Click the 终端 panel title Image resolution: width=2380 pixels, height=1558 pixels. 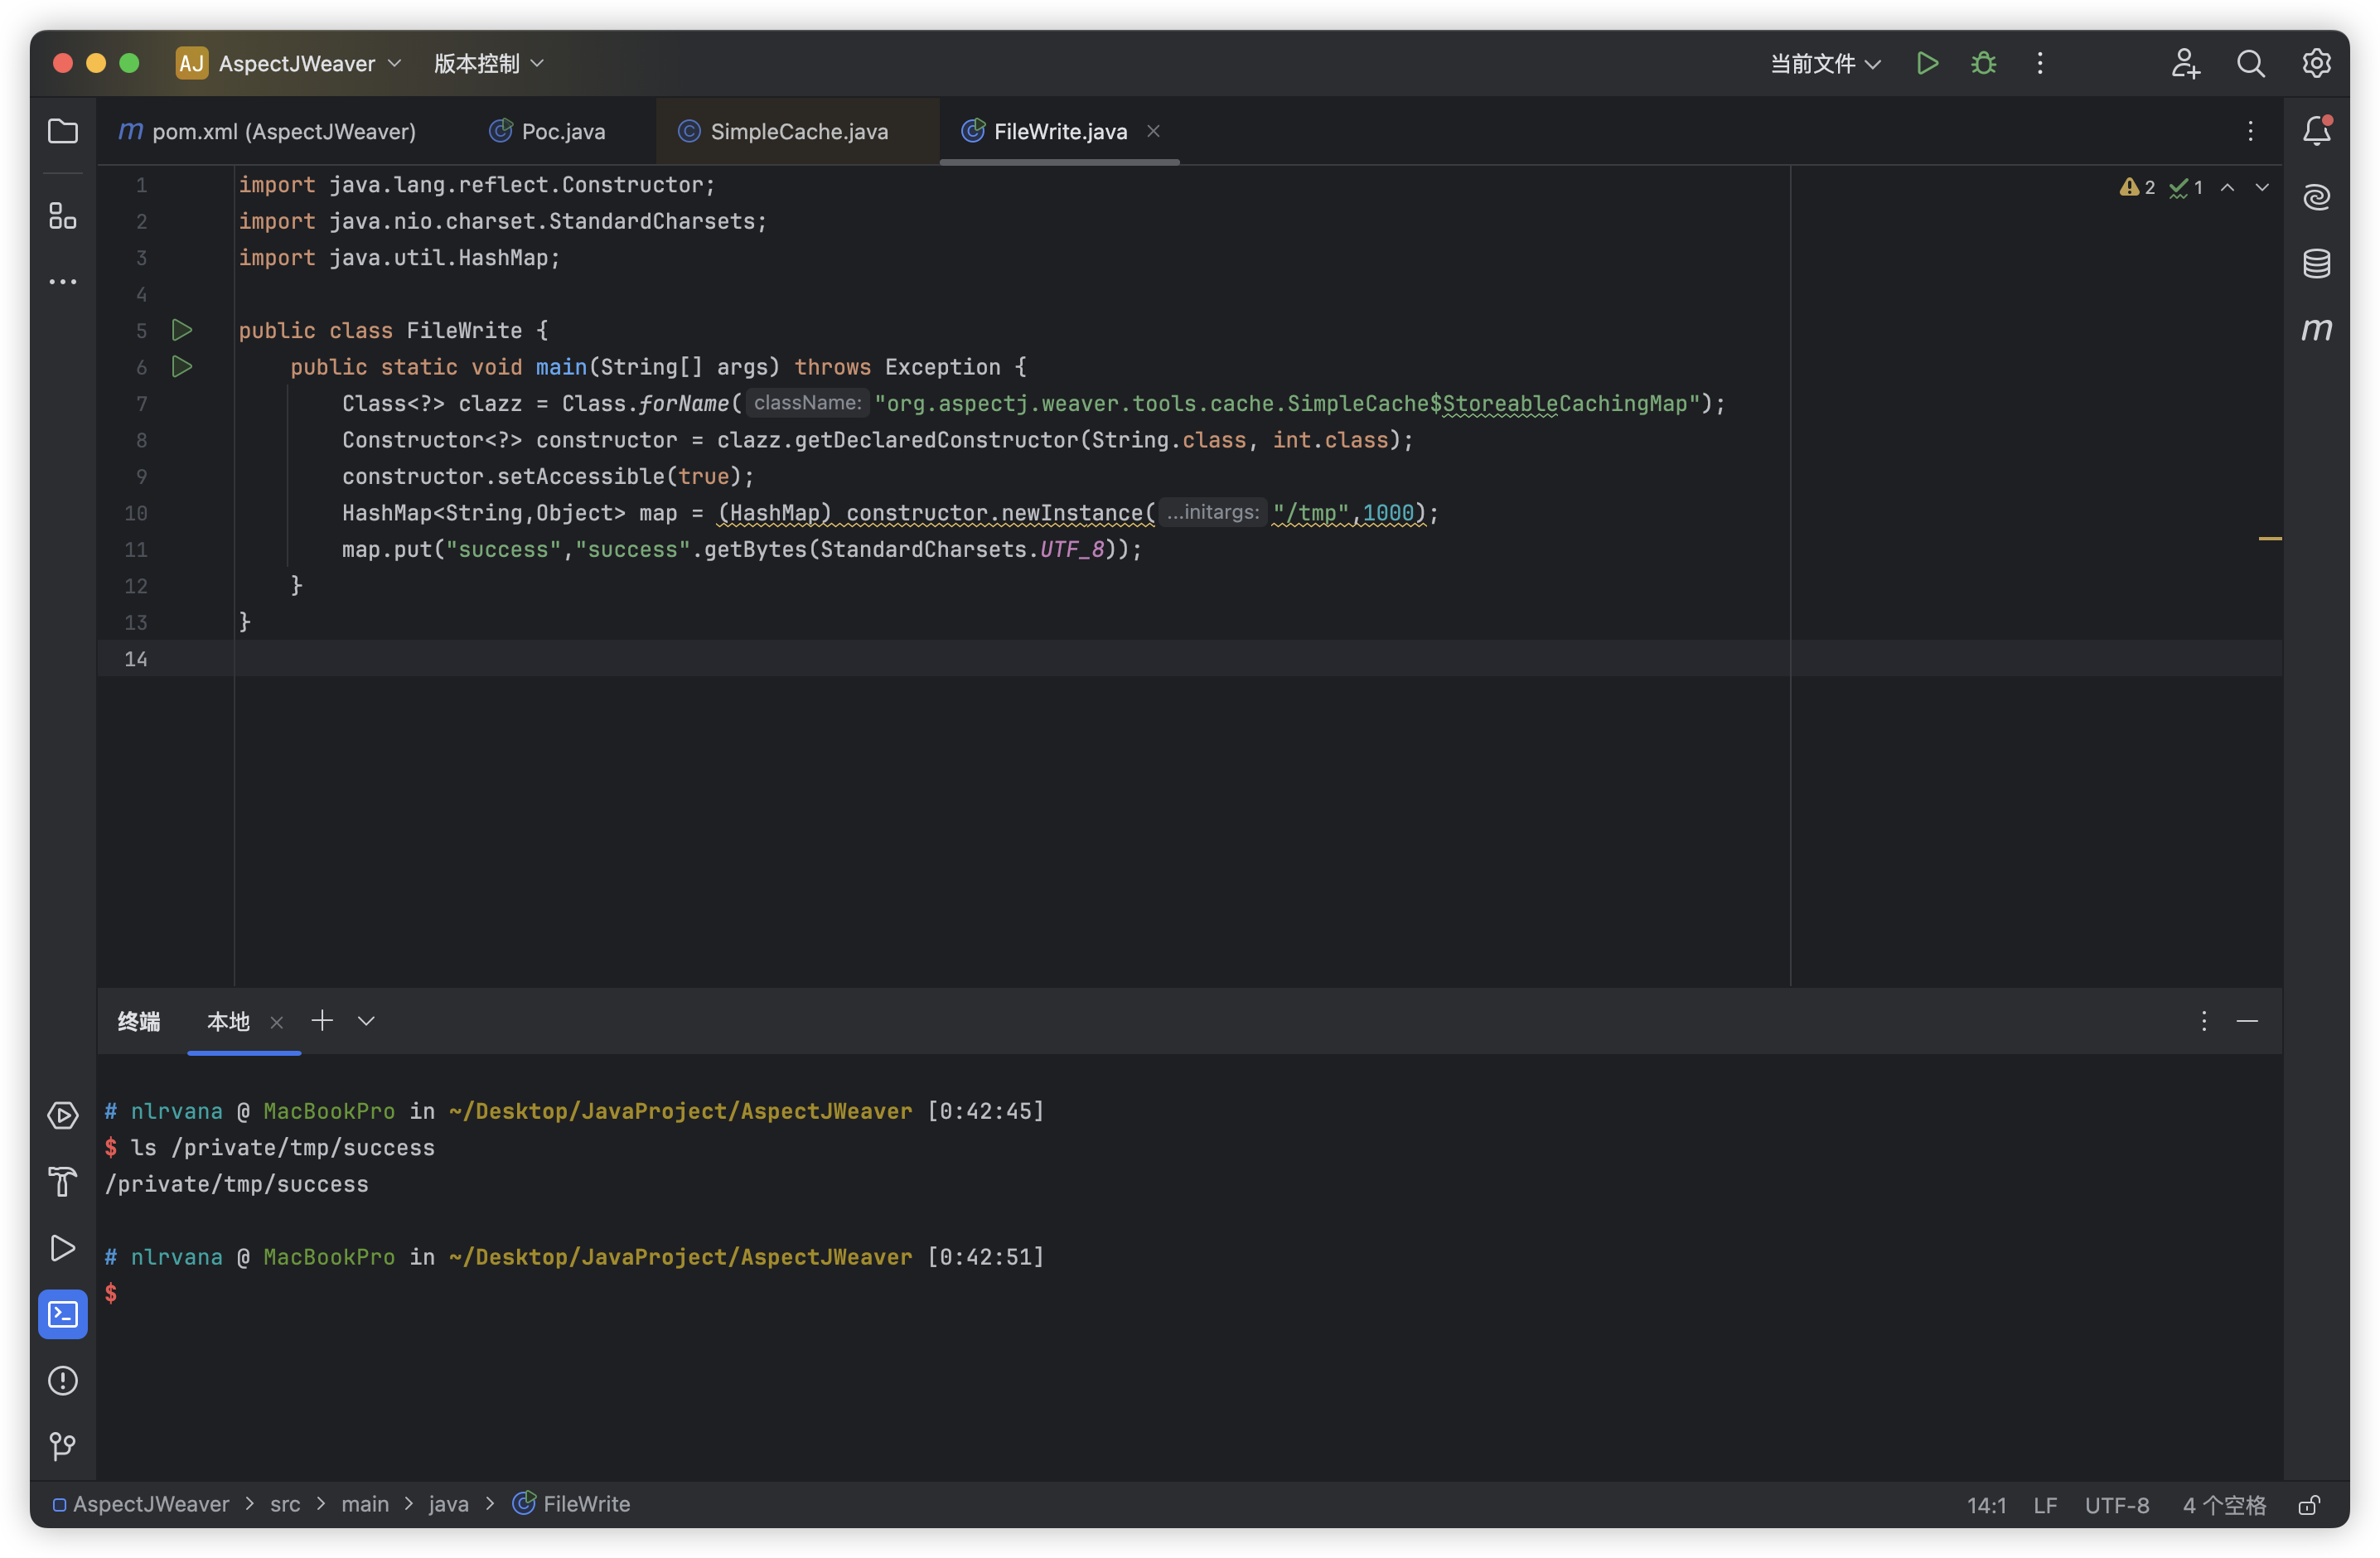(139, 1021)
